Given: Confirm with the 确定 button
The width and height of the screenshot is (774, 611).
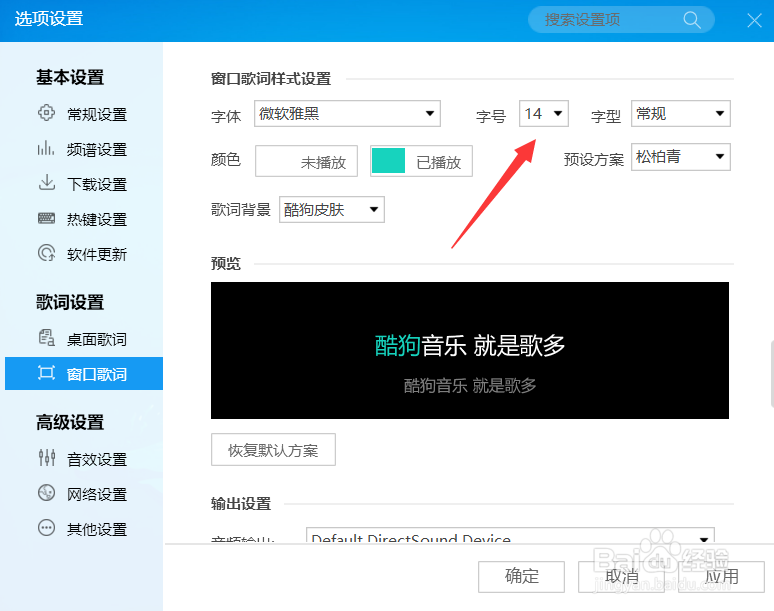Looking at the screenshot, I should pyautogui.click(x=521, y=576).
